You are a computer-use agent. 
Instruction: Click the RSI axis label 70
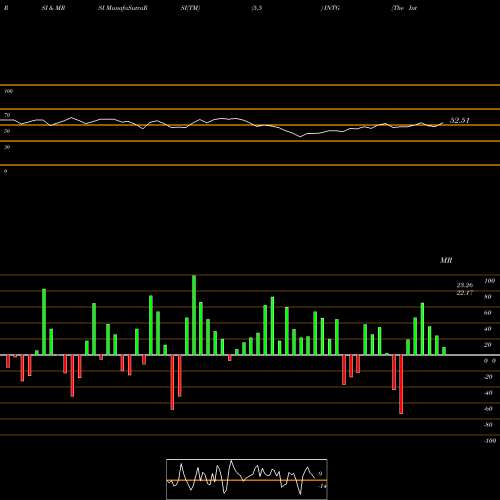coord(7,115)
